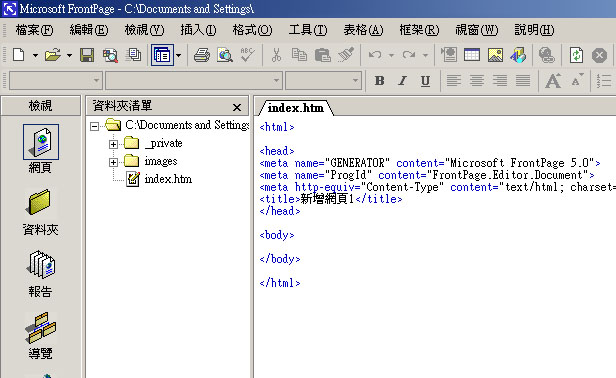This screenshot has width=616, height=378.
Task: Toggle the Folder List panel button
Action: [x=162, y=55]
